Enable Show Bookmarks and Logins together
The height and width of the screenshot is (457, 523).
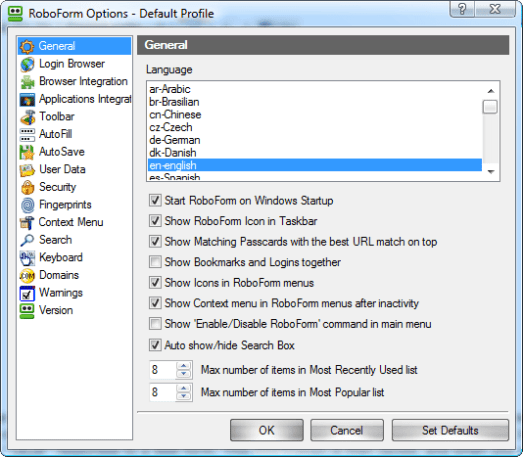click(x=155, y=262)
